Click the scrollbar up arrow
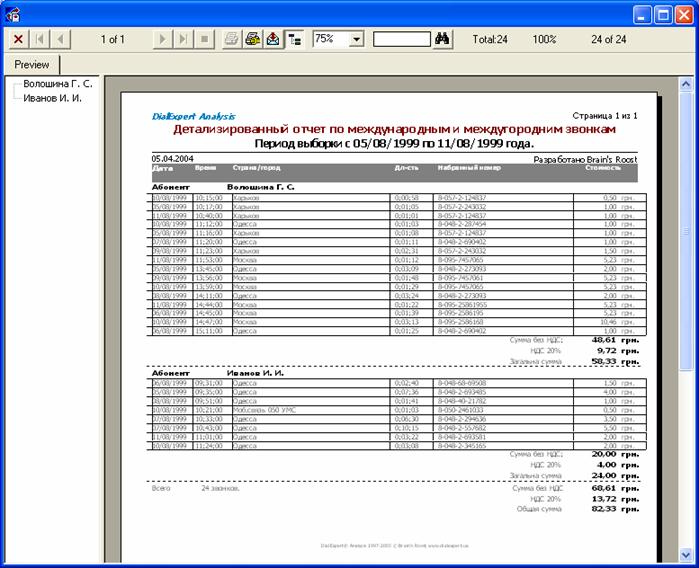 coord(686,84)
